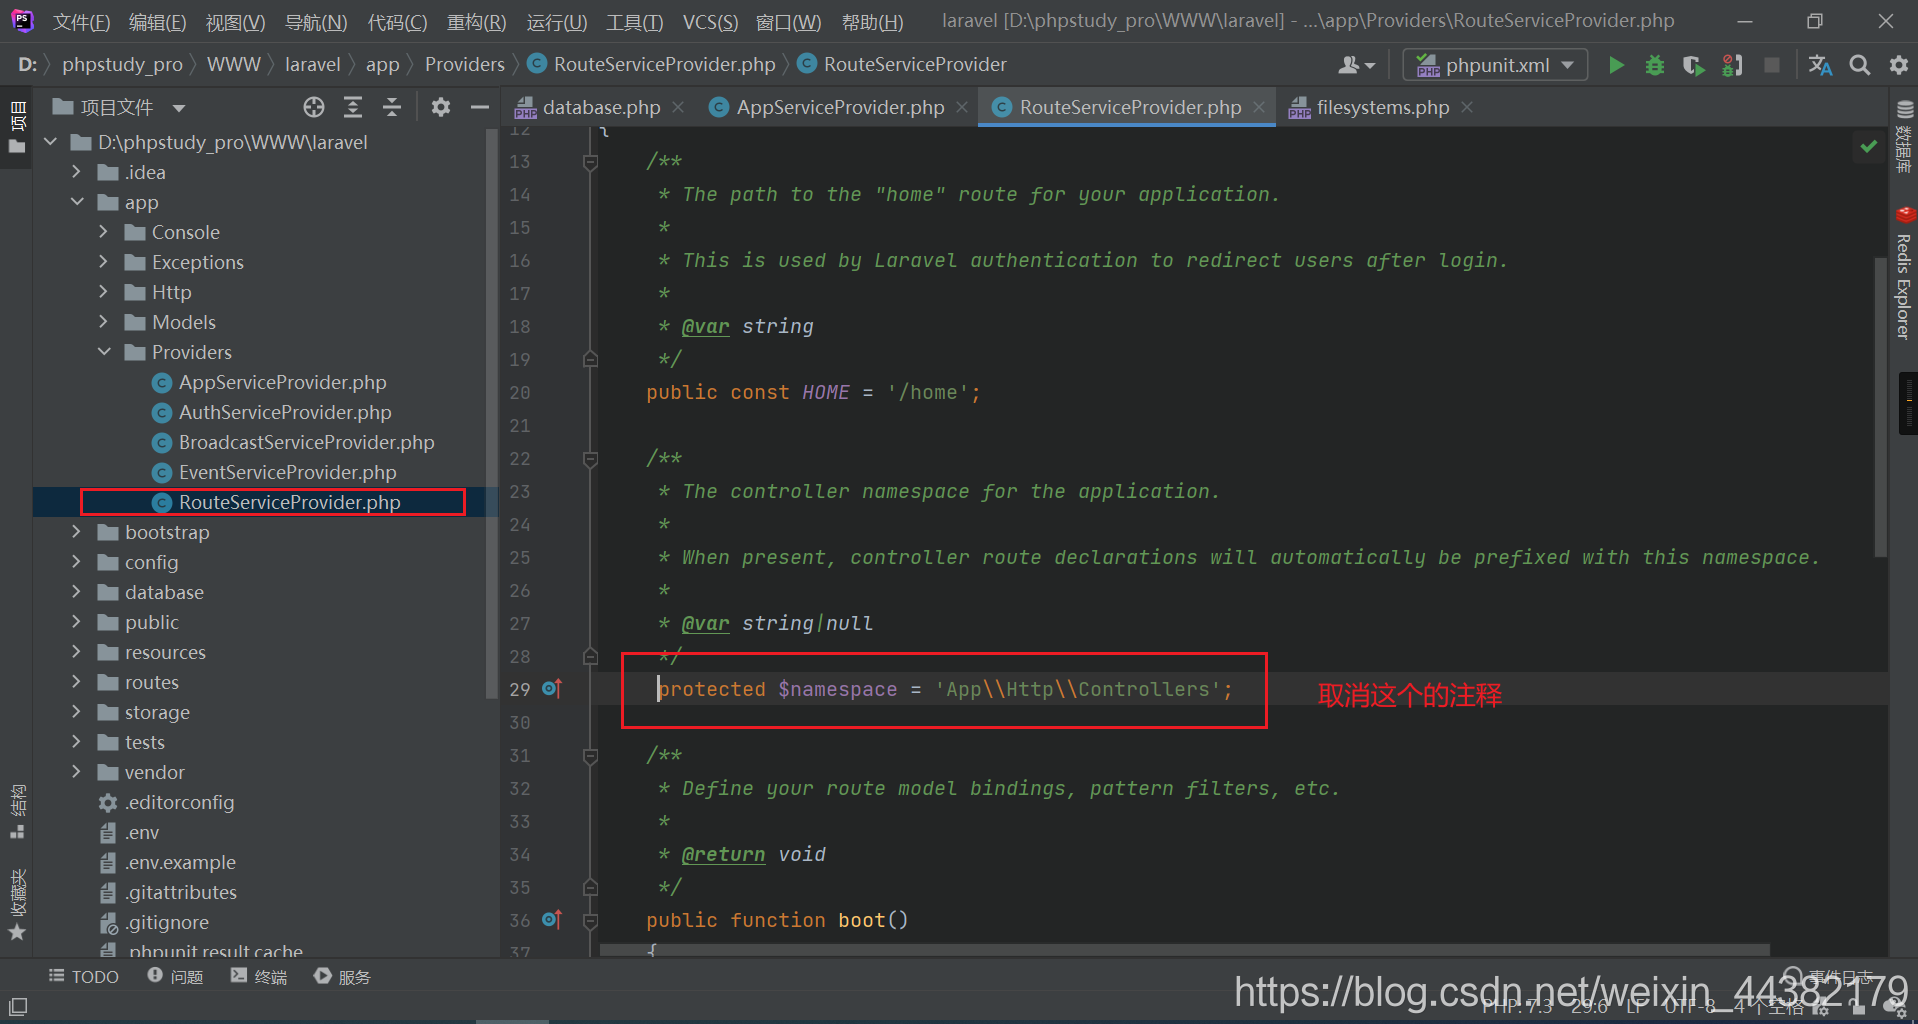Expand the Console folder
Image resolution: width=1918 pixels, height=1024 pixels.
(x=104, y=232)
